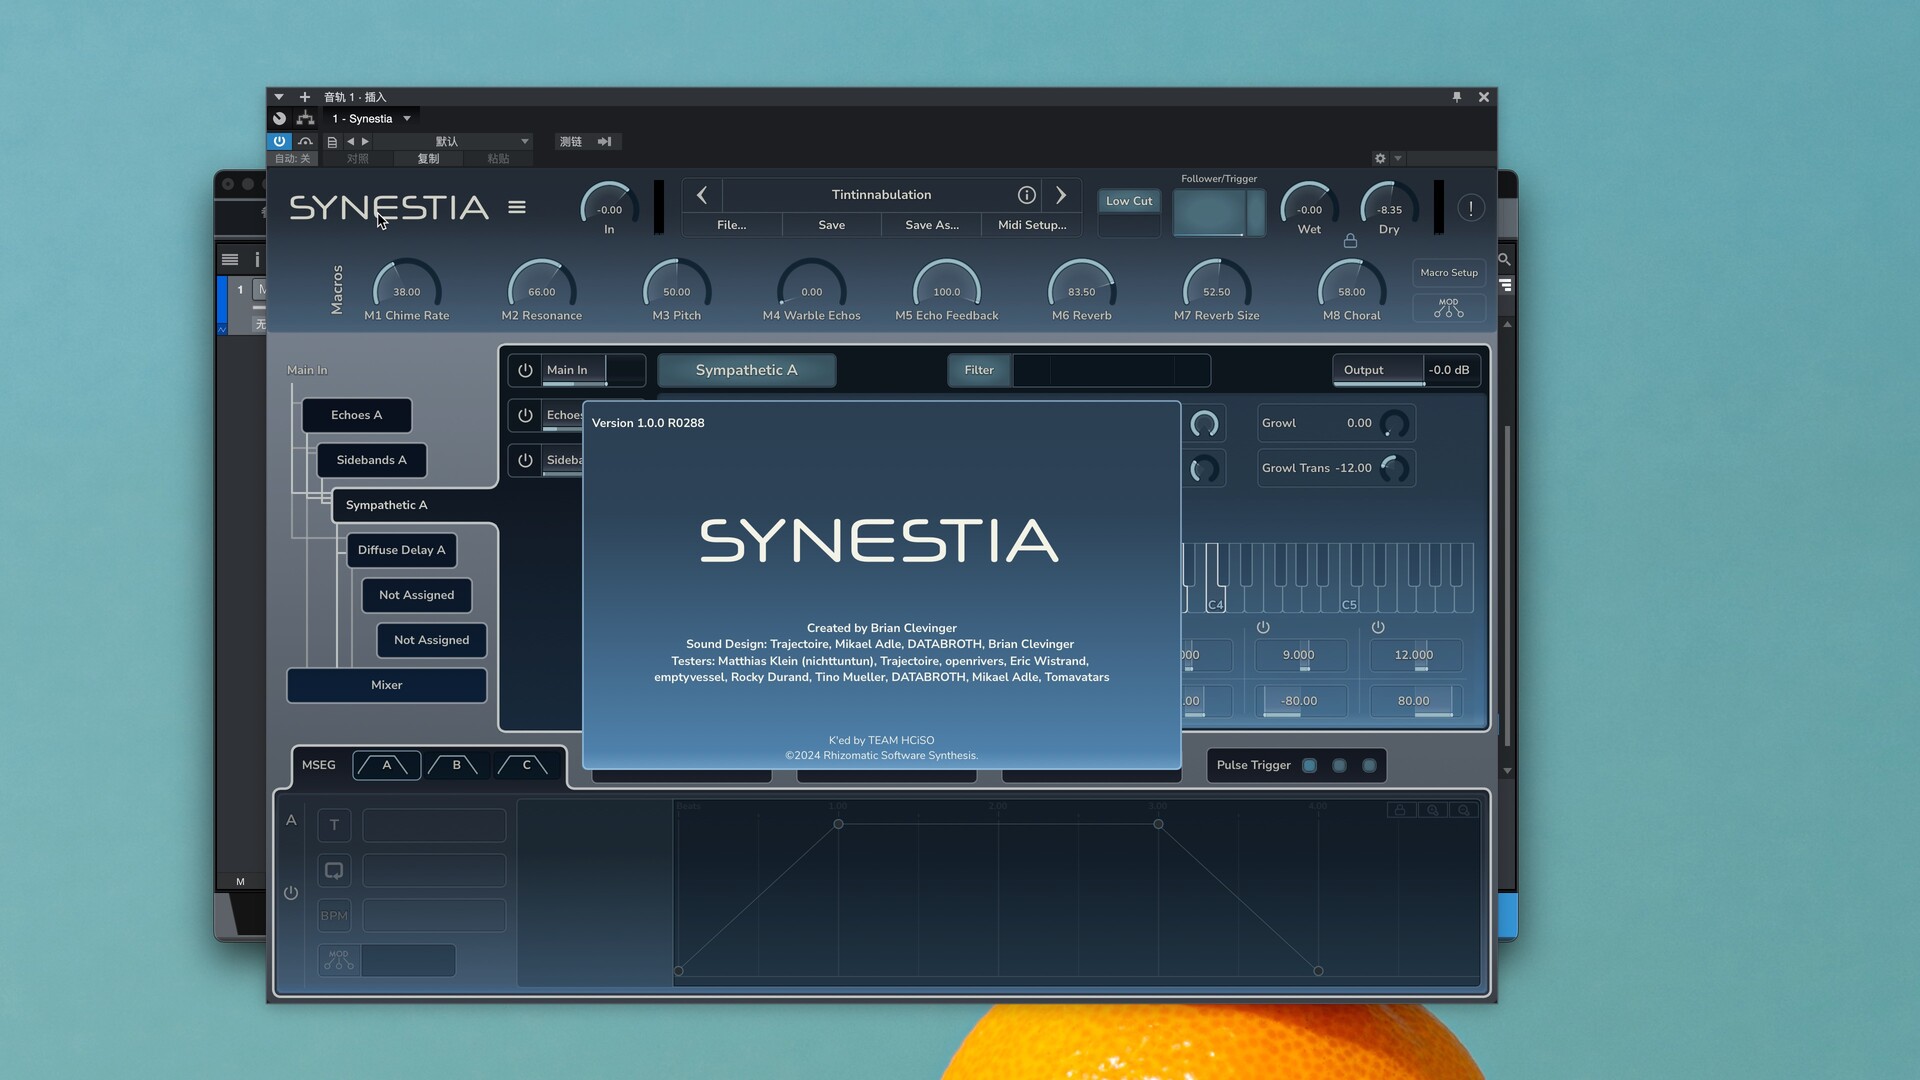
Task: Go to the next preset arrow
Action: tap(1061, 195)
